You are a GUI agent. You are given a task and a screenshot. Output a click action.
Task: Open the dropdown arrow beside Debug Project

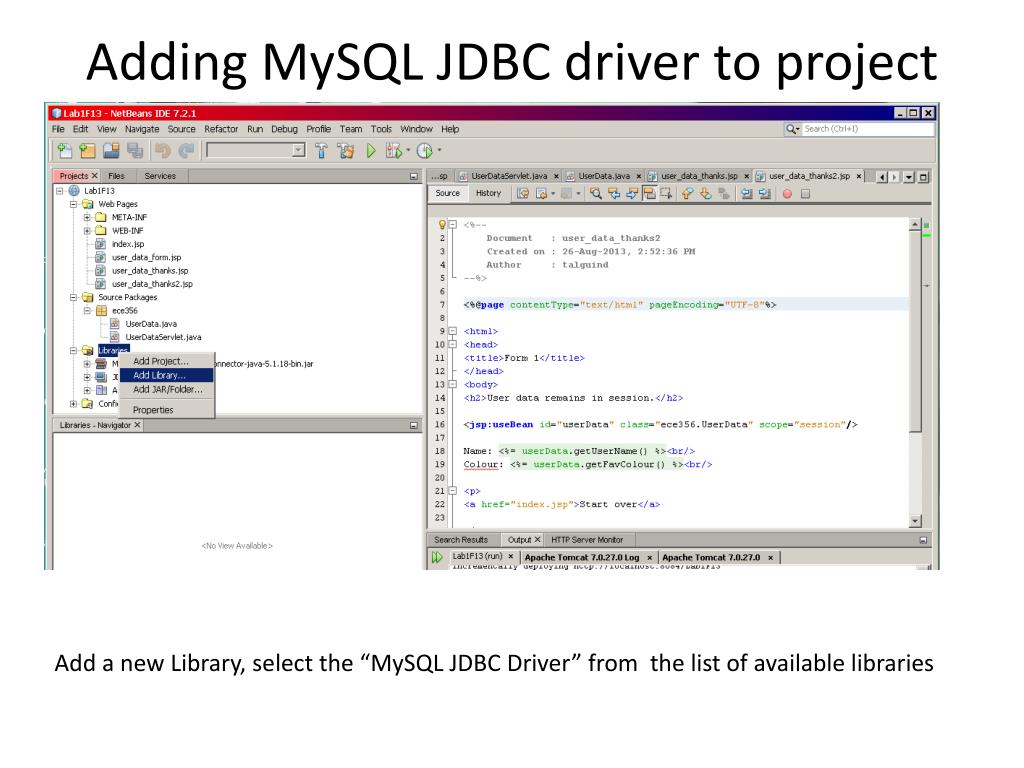[x=408, y=150]
